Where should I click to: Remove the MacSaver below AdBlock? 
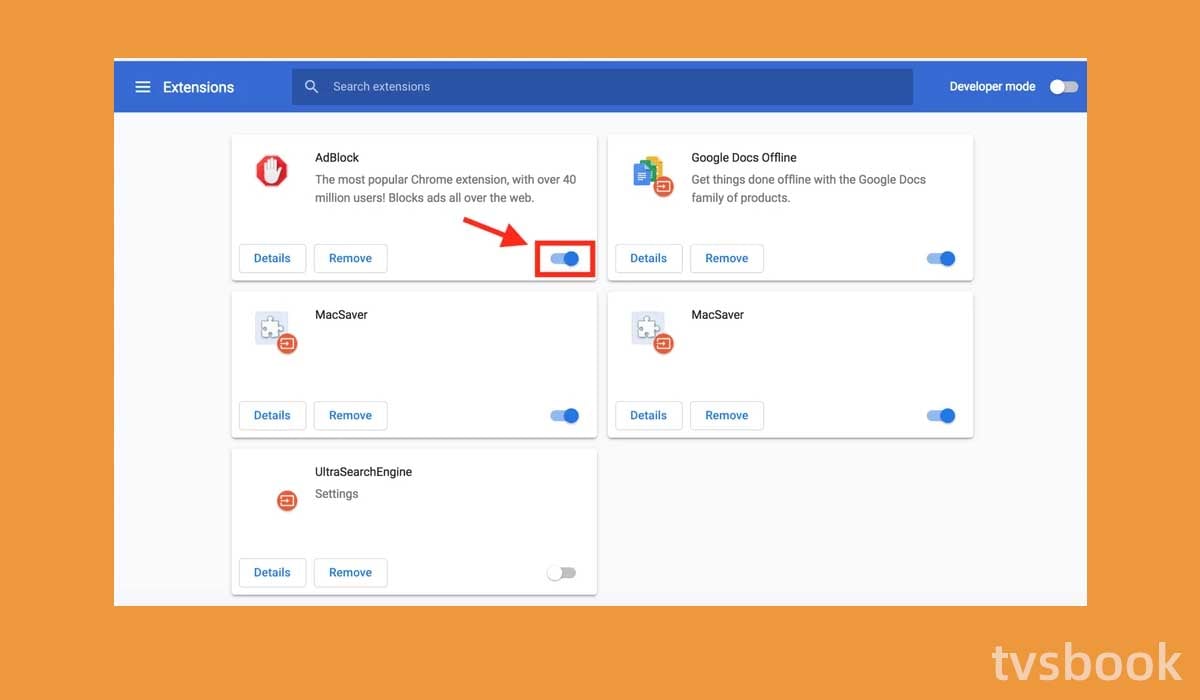(x=350, y=415)
